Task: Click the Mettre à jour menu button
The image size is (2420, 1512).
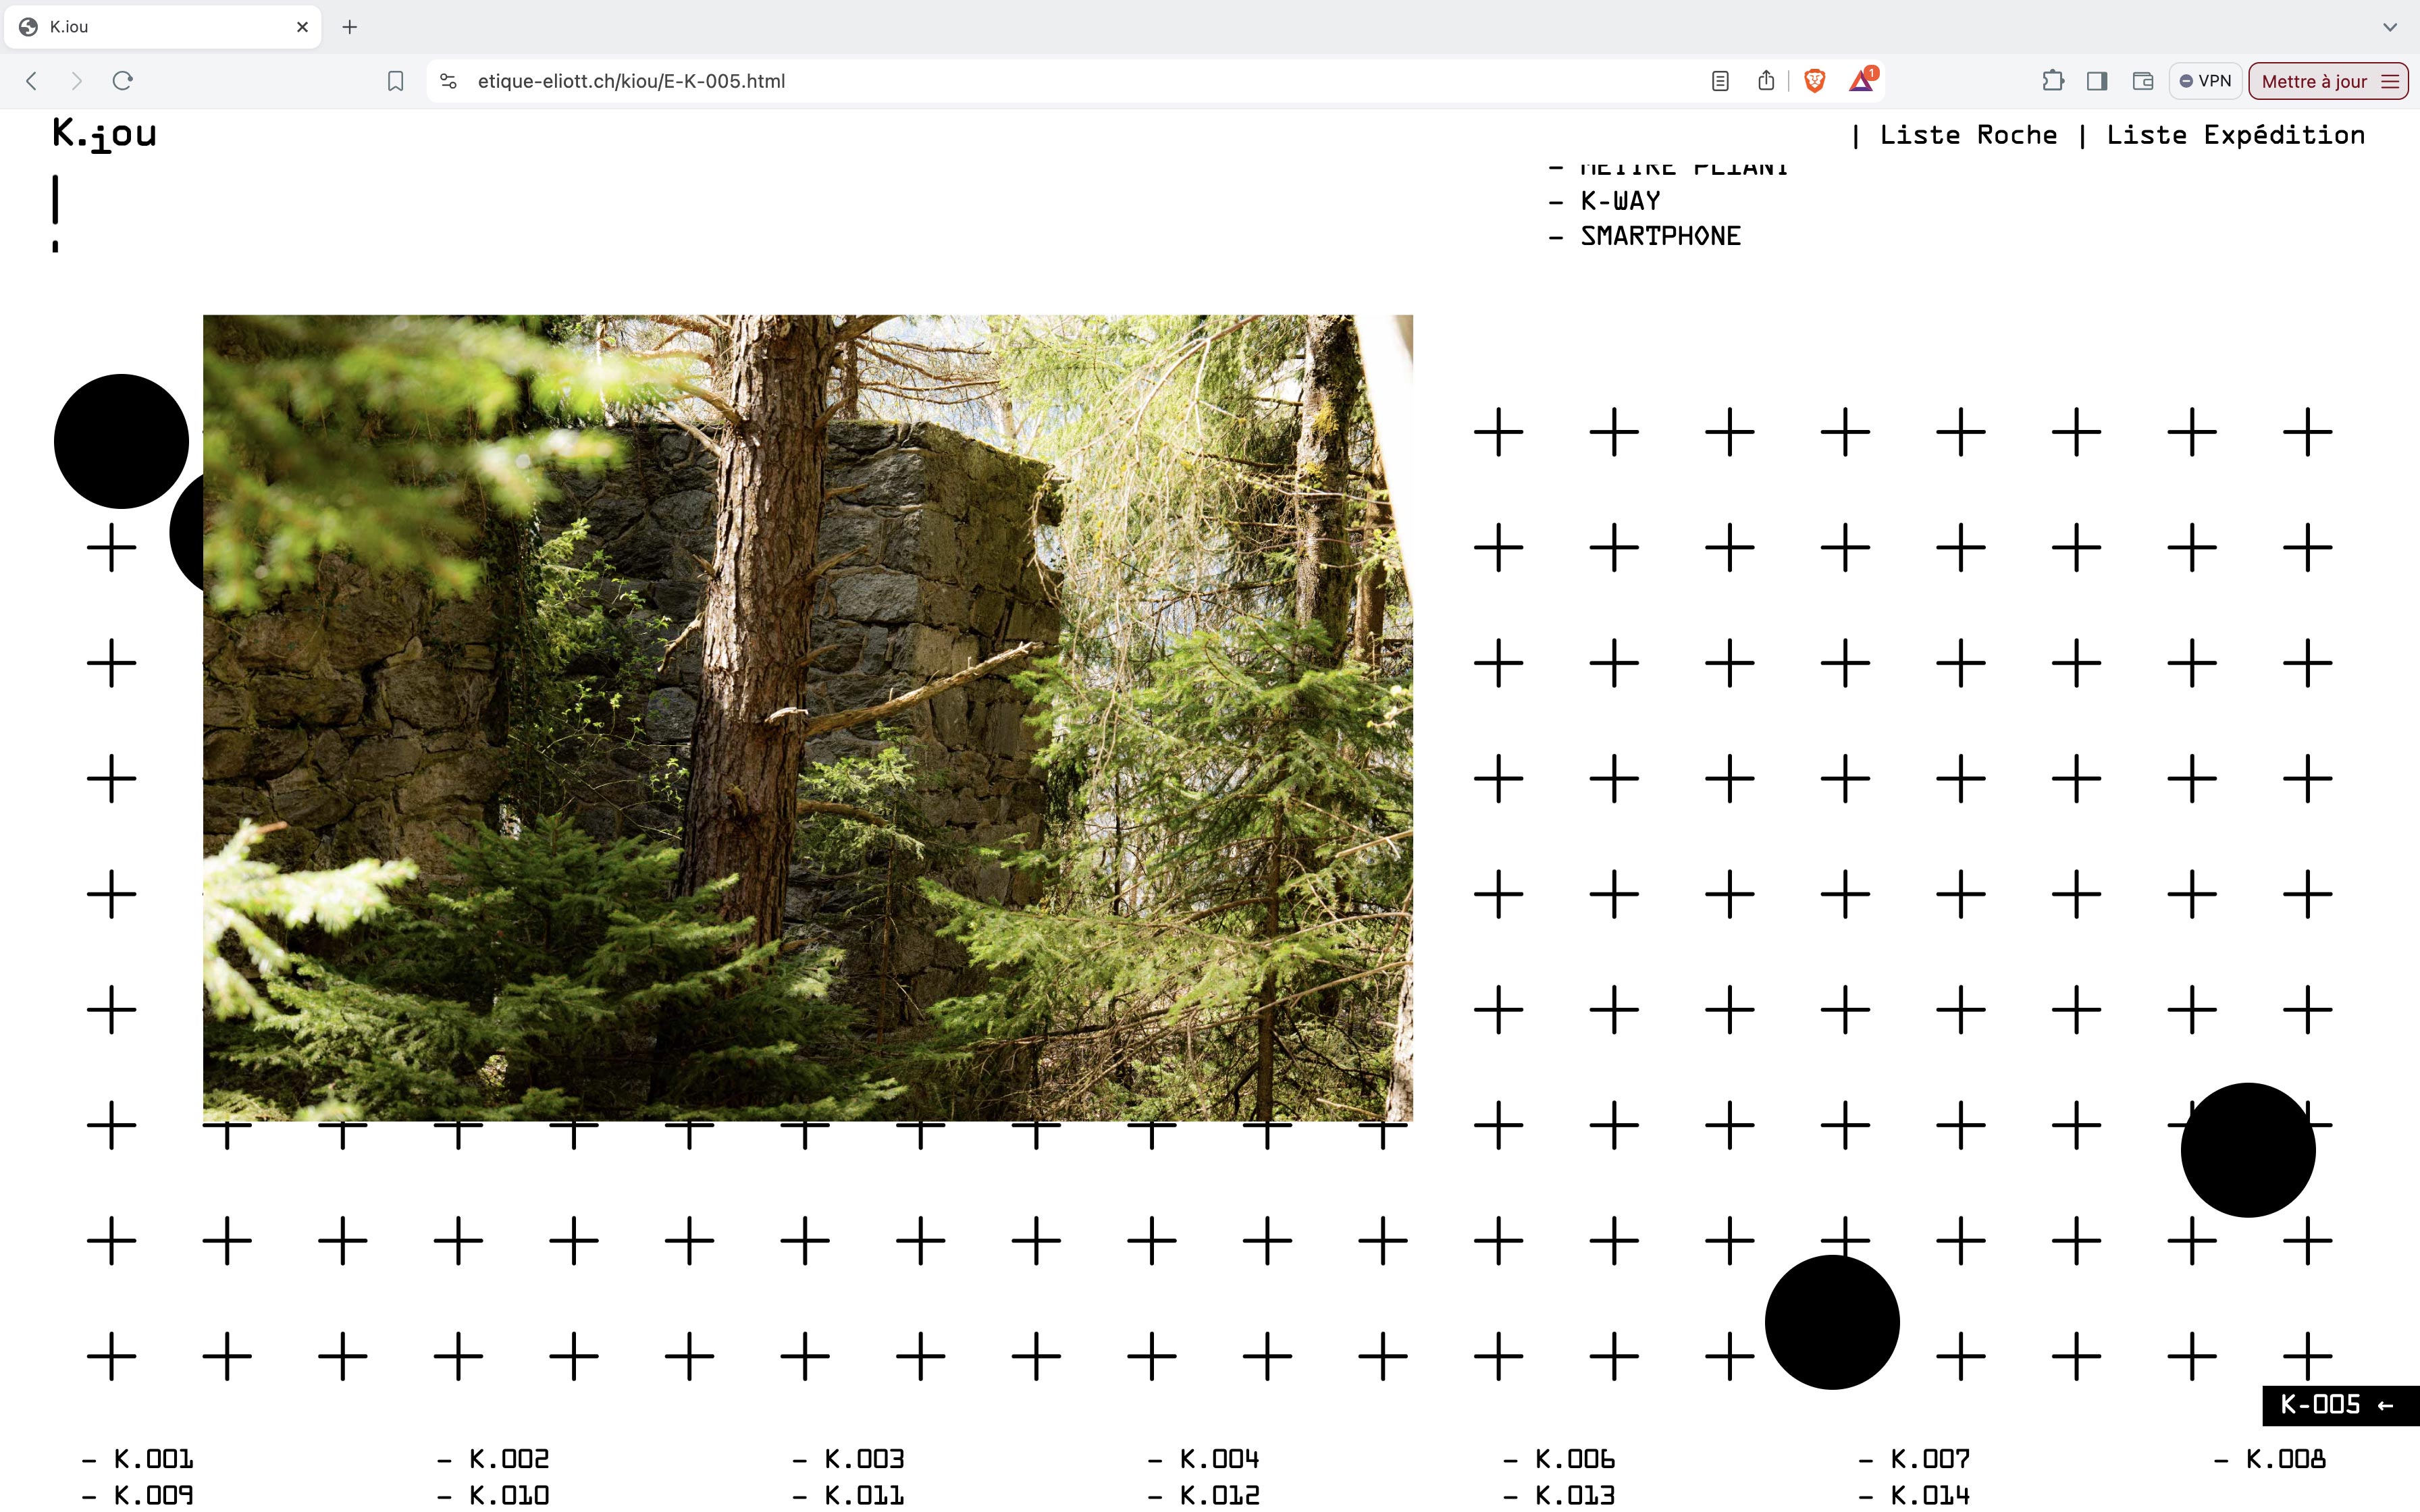Action: pyautogui.click(x=2328, y=81)
